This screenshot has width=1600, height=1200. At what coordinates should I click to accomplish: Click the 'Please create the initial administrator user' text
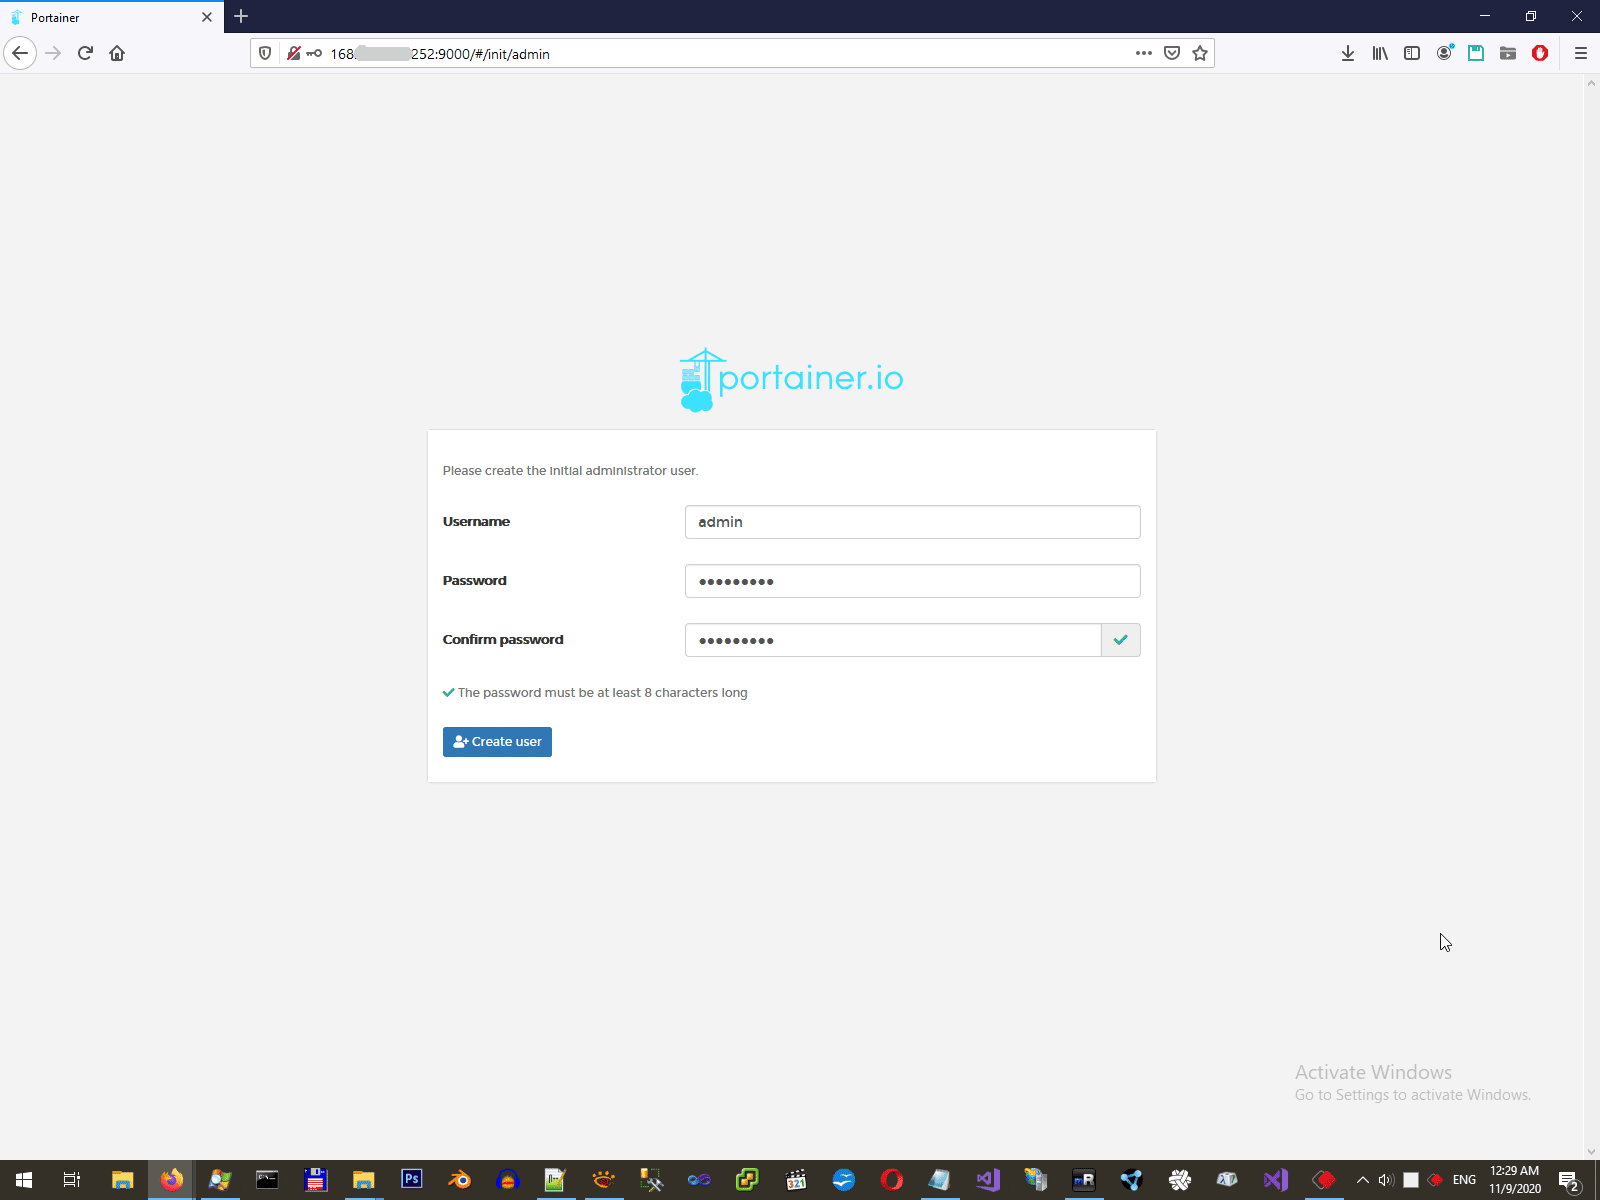(x=570, y=470)
